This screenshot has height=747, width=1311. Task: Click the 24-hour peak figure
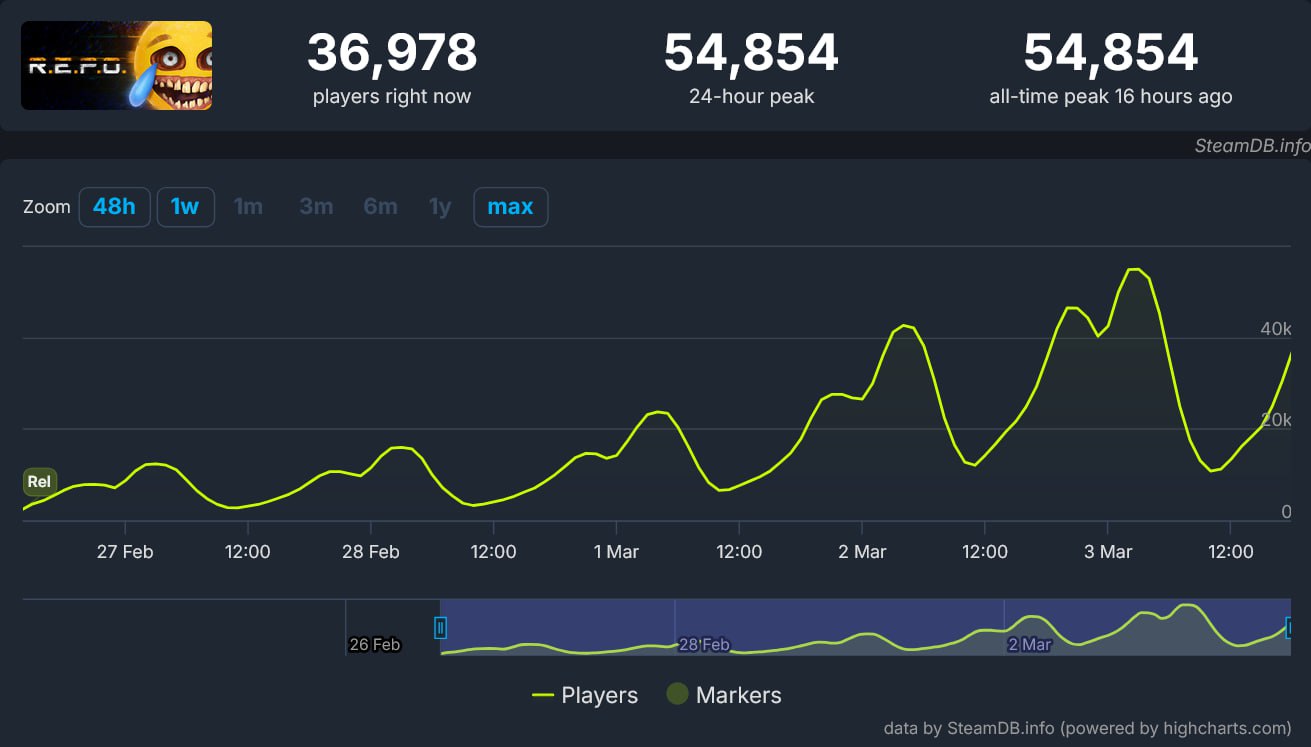pos(751,53)
